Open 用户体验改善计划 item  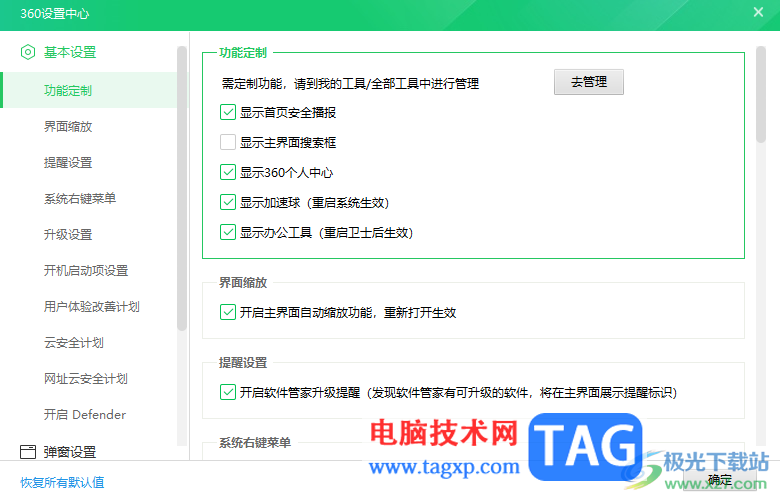click(x=92, y=306)
